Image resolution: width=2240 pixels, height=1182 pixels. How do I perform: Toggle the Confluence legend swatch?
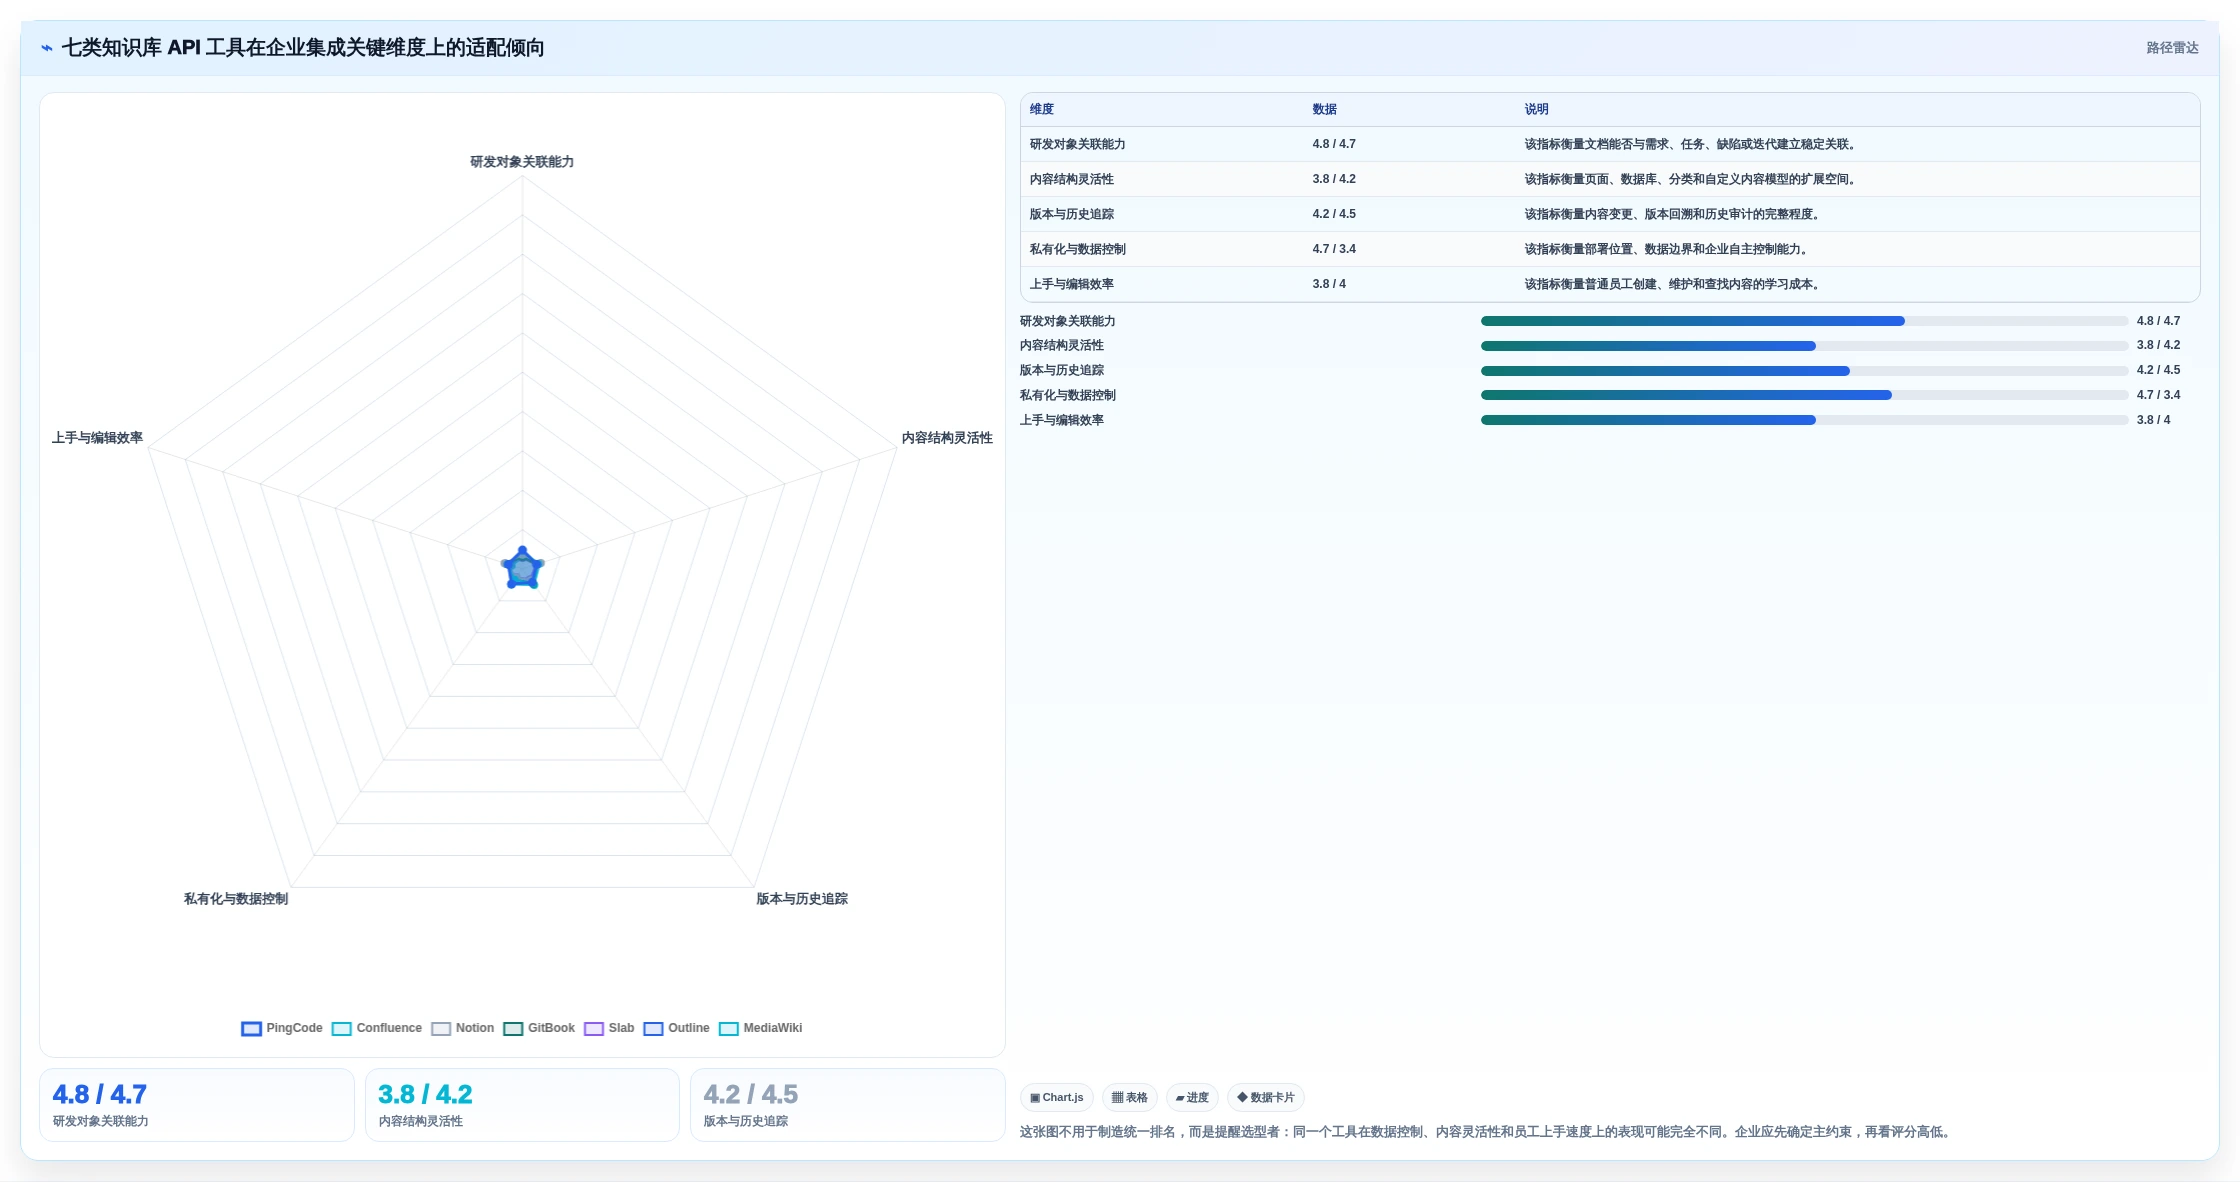341,1028
